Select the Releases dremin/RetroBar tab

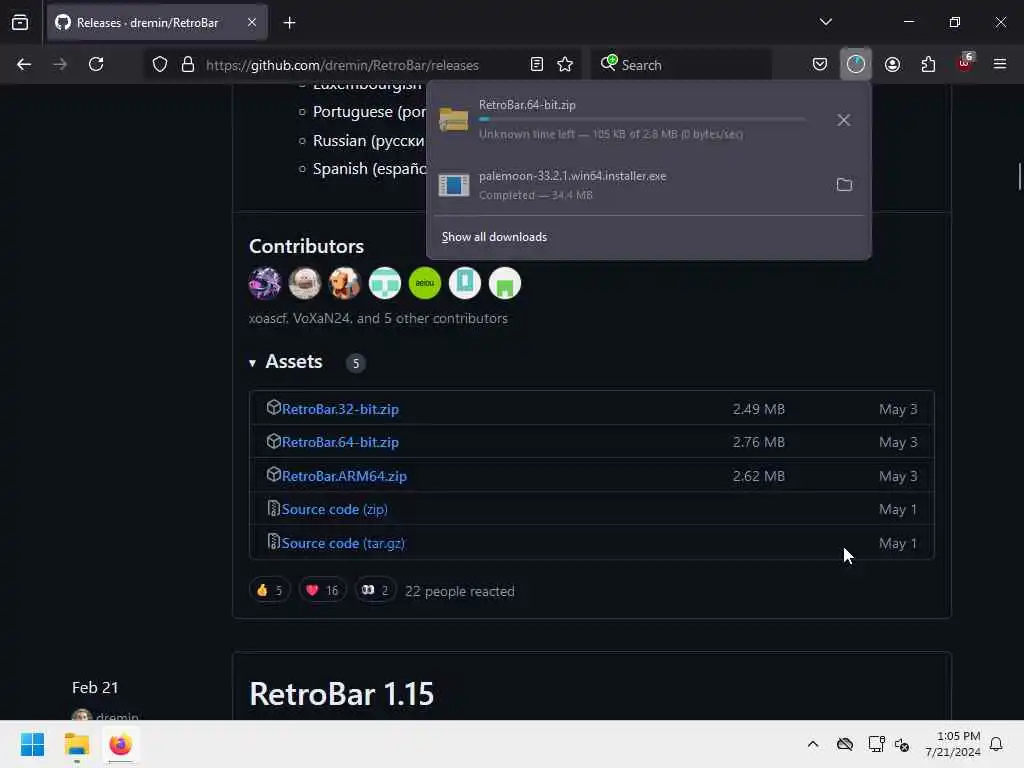(157, 22)
